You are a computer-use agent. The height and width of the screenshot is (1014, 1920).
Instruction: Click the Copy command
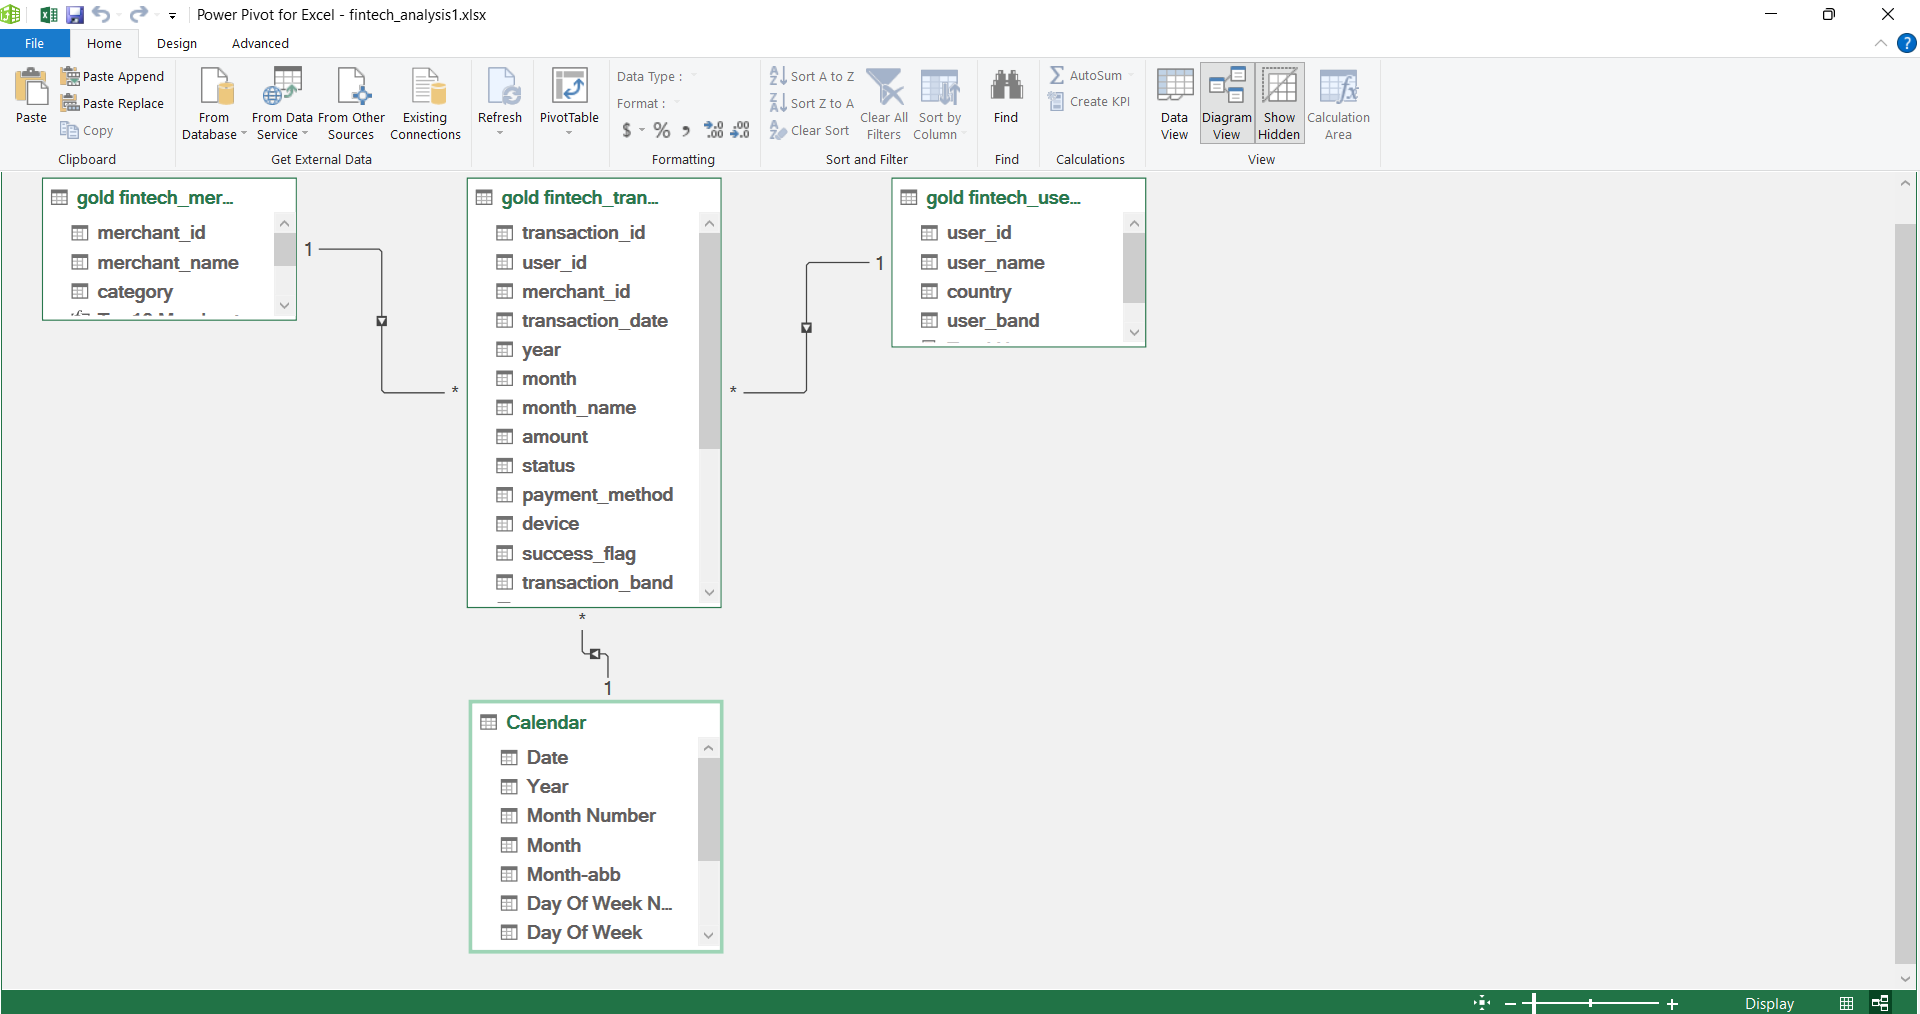(87, 130)
